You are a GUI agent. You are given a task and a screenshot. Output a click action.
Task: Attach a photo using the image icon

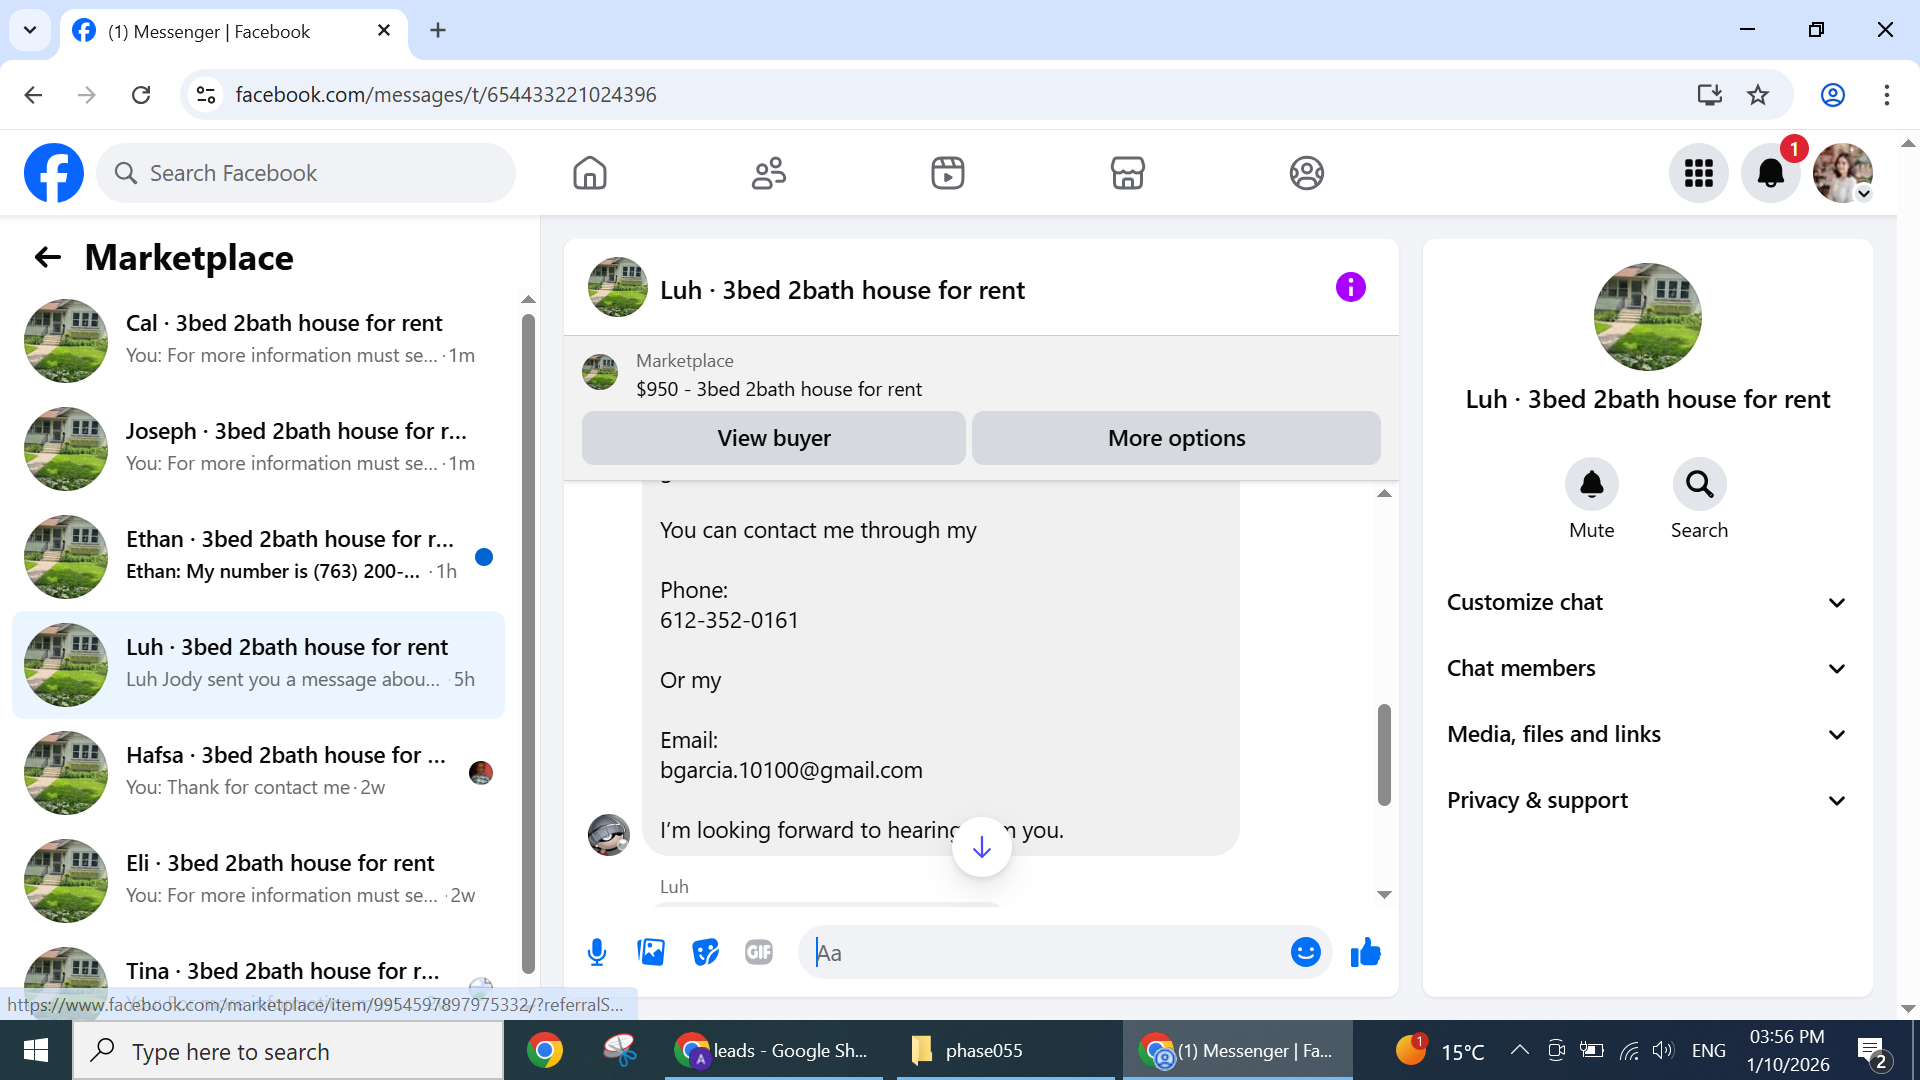(651, 952)
